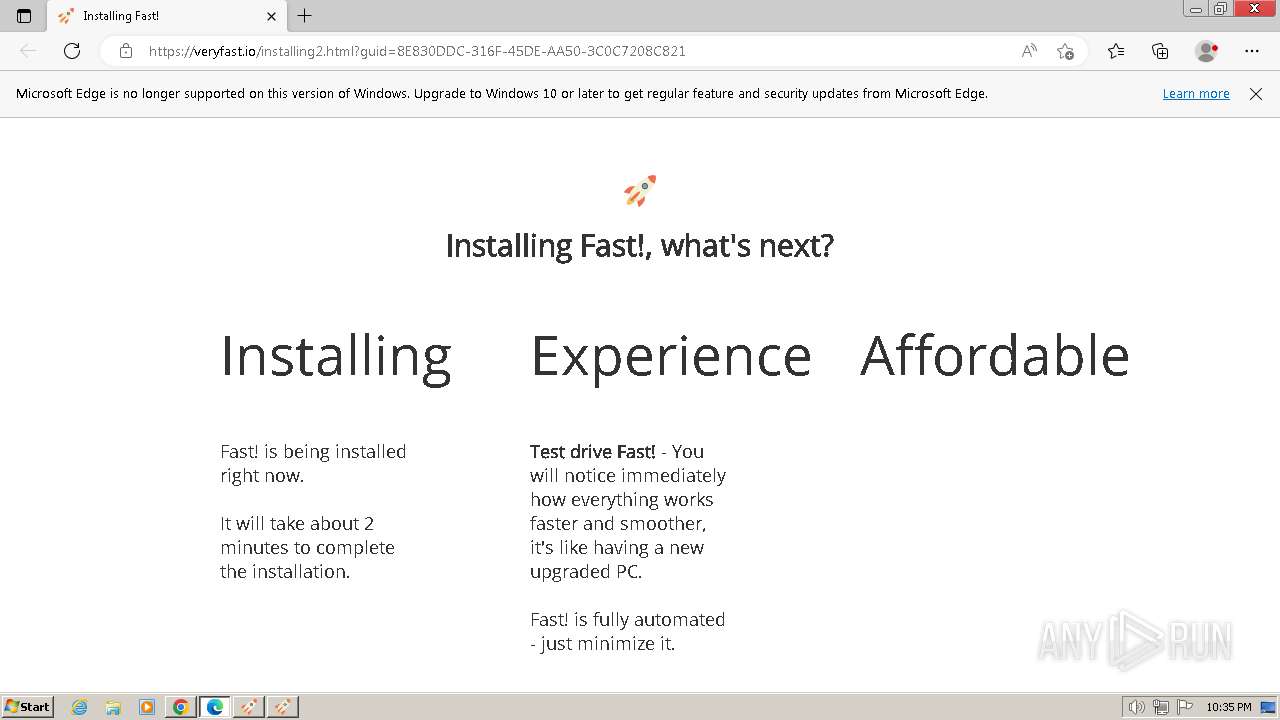The image size is (1280, 720).
Task: Select the Installing Fast! browser tab
Action: tap(166, 16)
